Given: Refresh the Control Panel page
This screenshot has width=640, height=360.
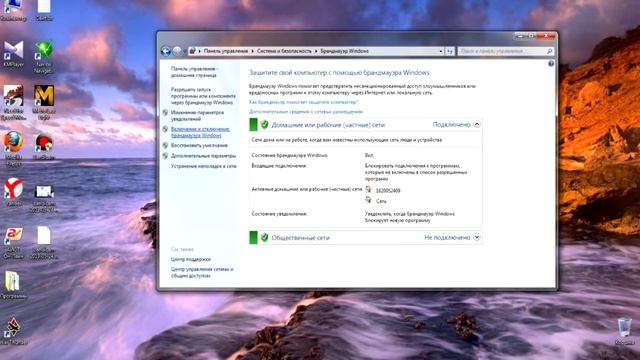Looking at the screenshot, I should (450, 51).
